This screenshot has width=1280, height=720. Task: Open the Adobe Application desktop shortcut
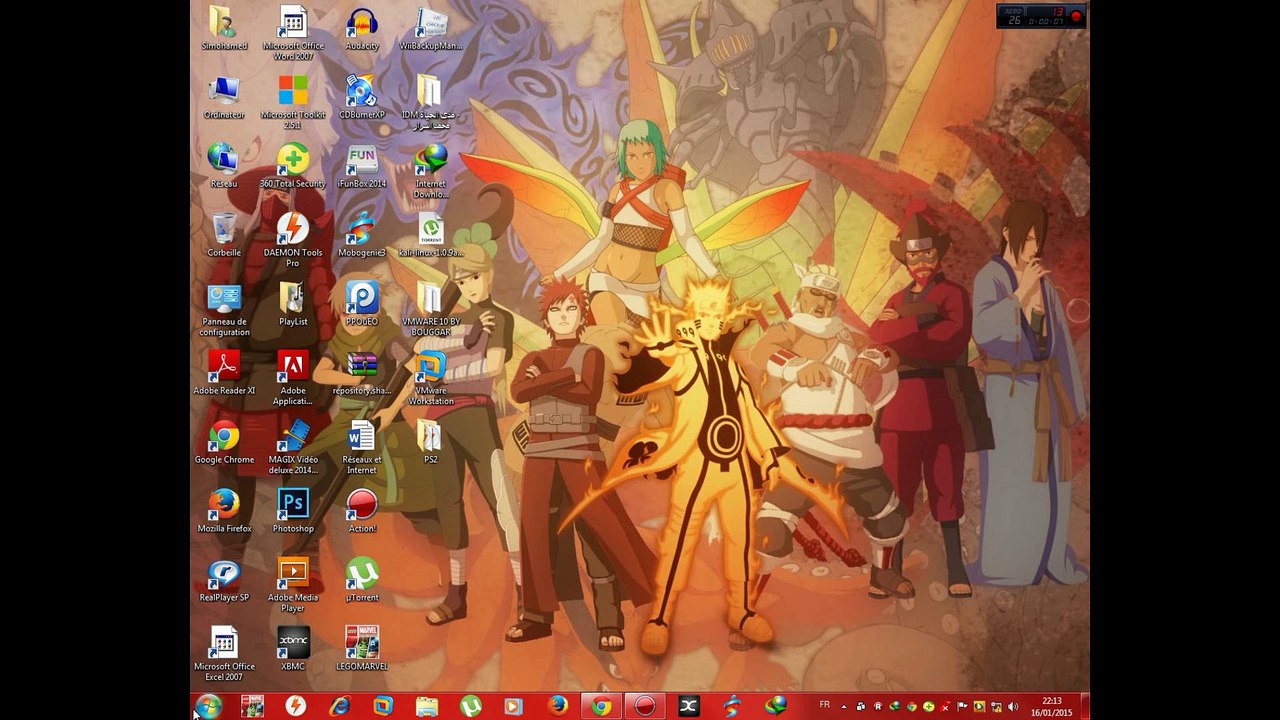[x=293, y=378]
